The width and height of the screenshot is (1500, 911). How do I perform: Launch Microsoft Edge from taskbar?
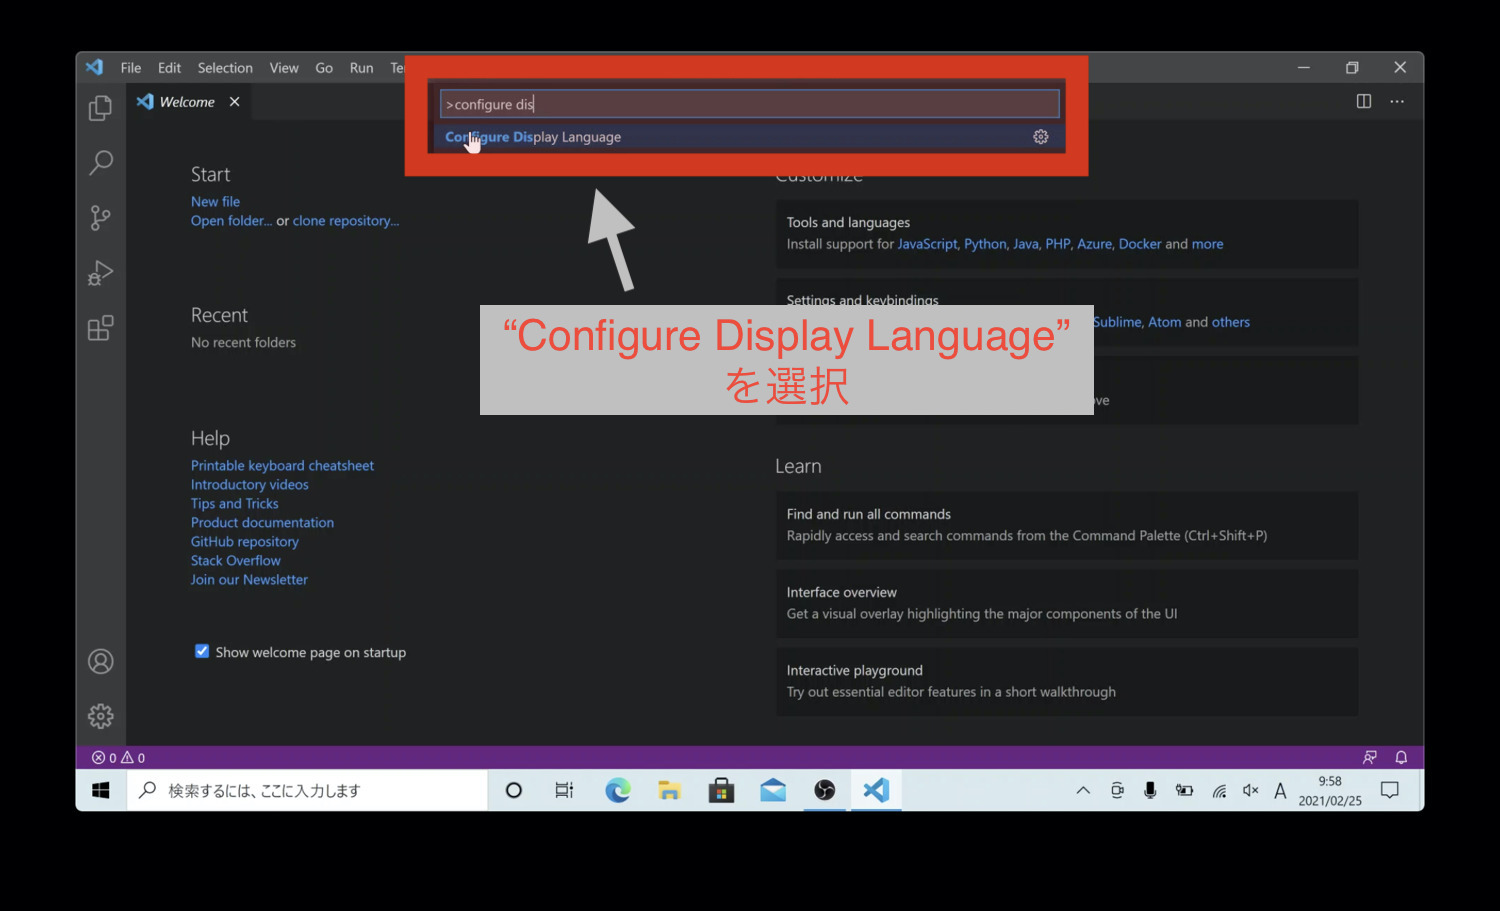pos(618,790)
